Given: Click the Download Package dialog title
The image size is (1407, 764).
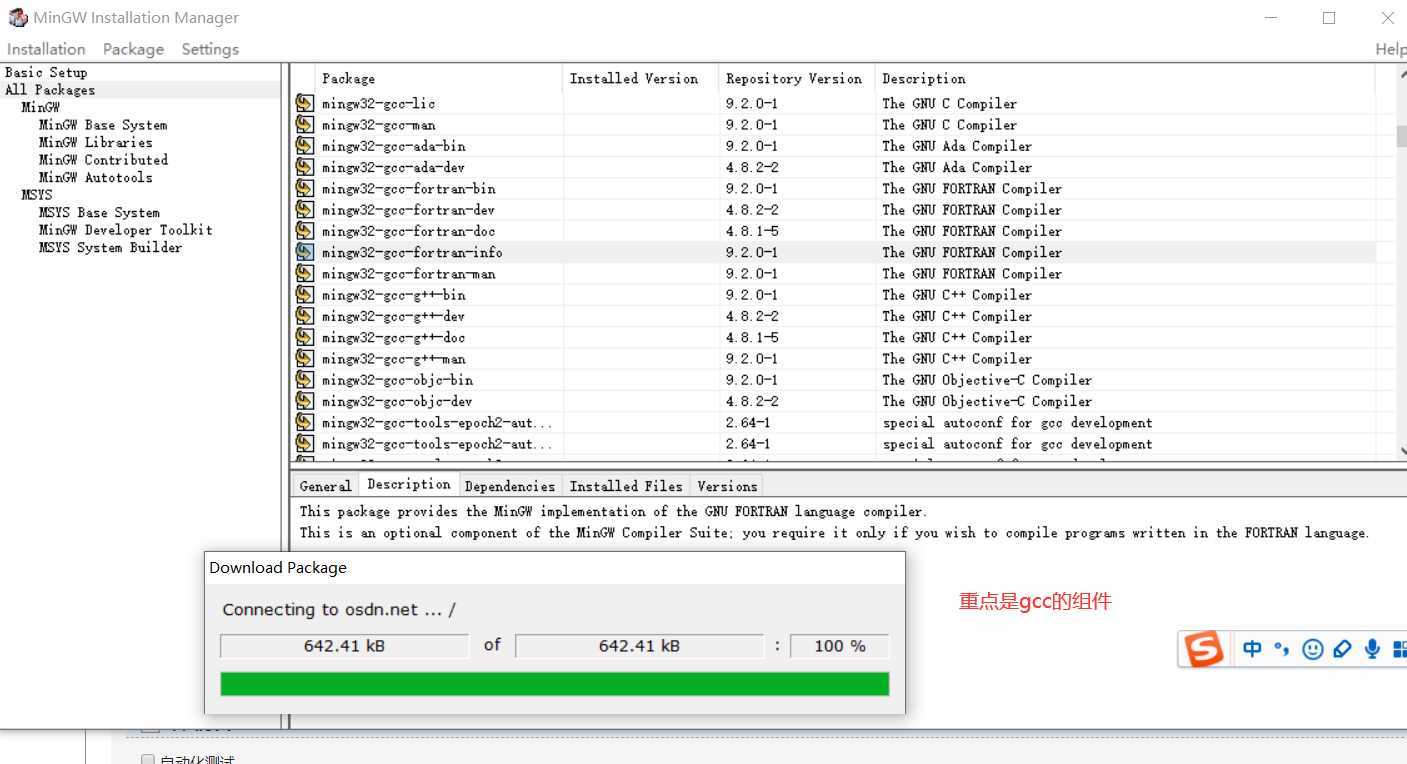Looking at the screenshot, I should tap(278, 567).
